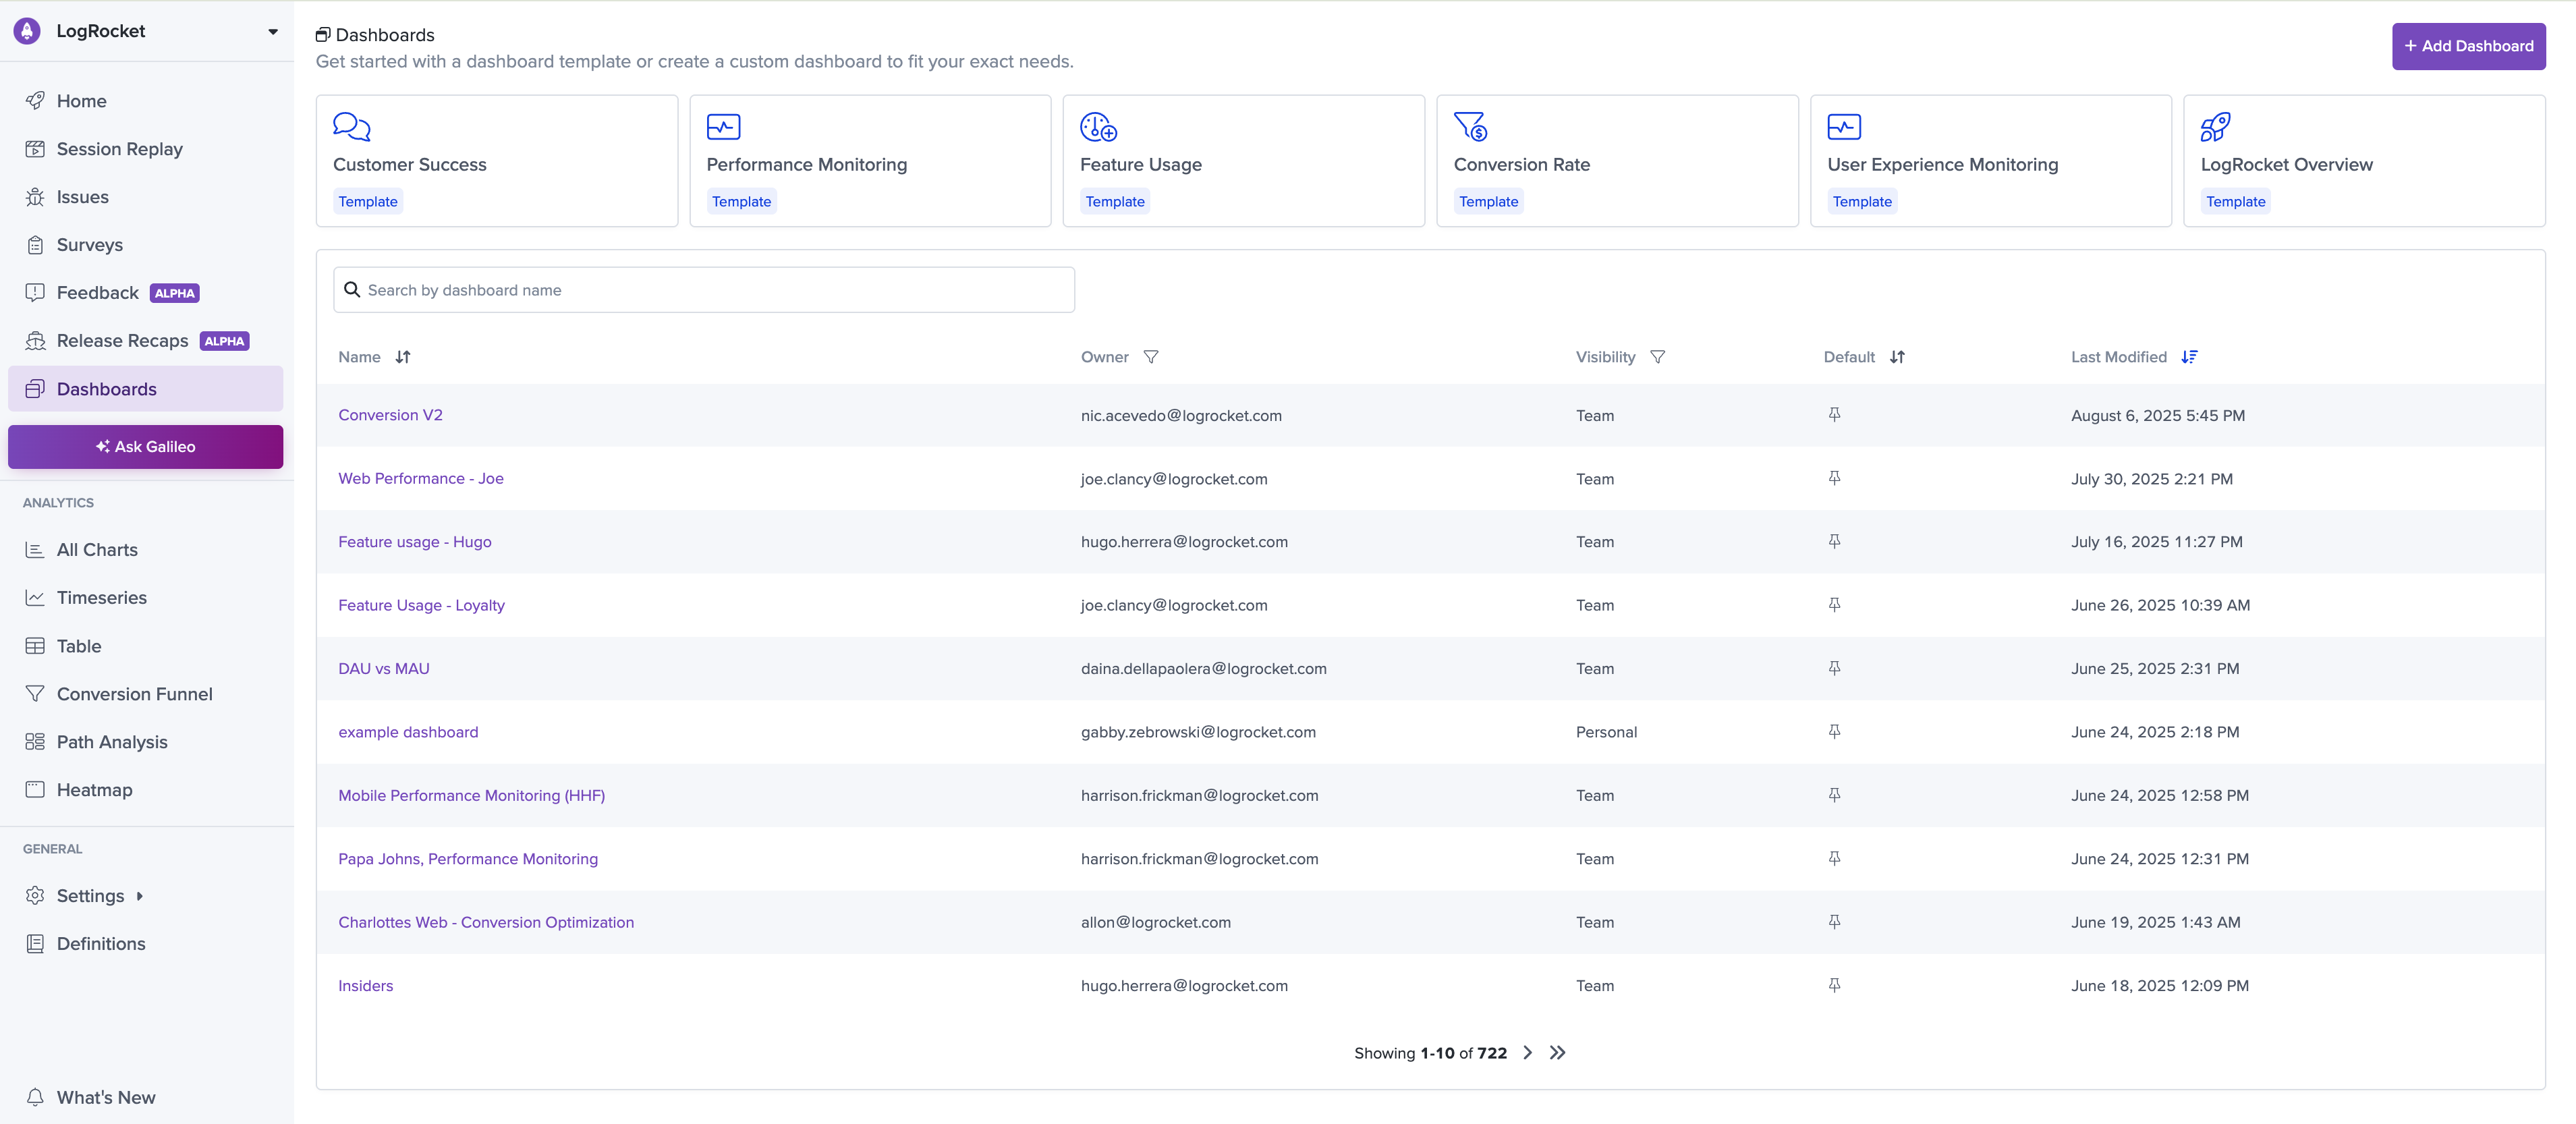
Task: Open Session Replay from the sidebar
Action: click(119, 149)
